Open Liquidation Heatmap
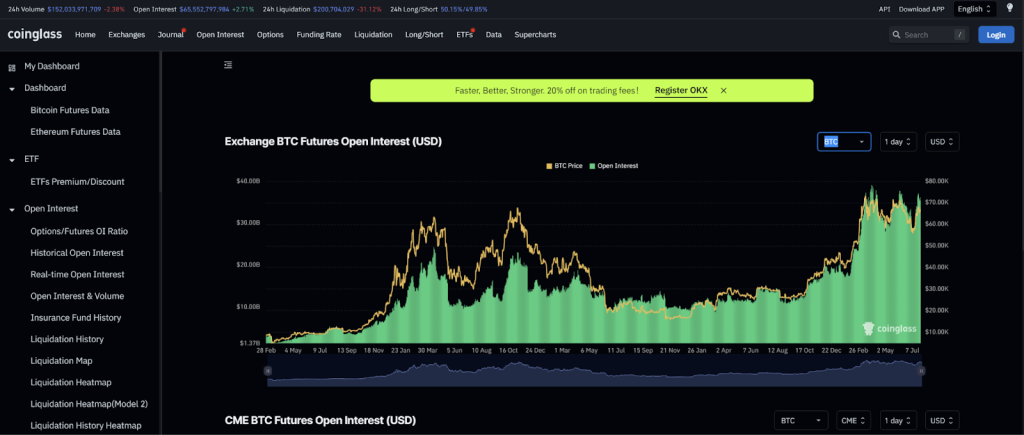 (71, 382)
